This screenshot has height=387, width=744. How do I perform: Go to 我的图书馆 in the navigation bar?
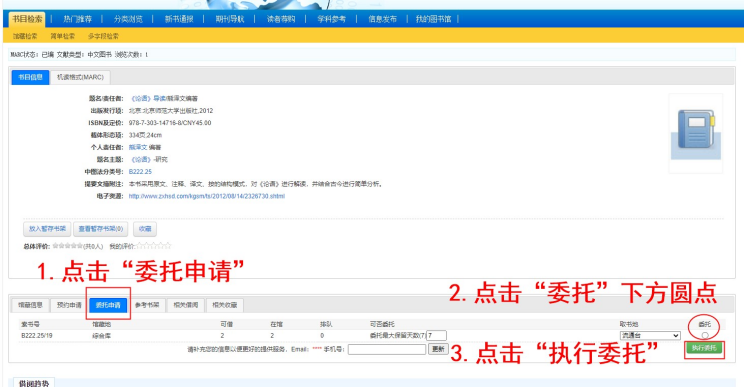click(x=433, y=19)
